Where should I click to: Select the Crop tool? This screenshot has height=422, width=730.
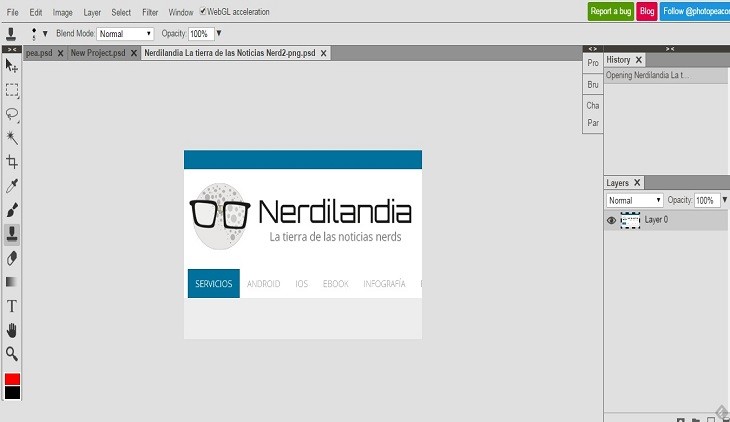pyautogui.click(x=12, y=162)
